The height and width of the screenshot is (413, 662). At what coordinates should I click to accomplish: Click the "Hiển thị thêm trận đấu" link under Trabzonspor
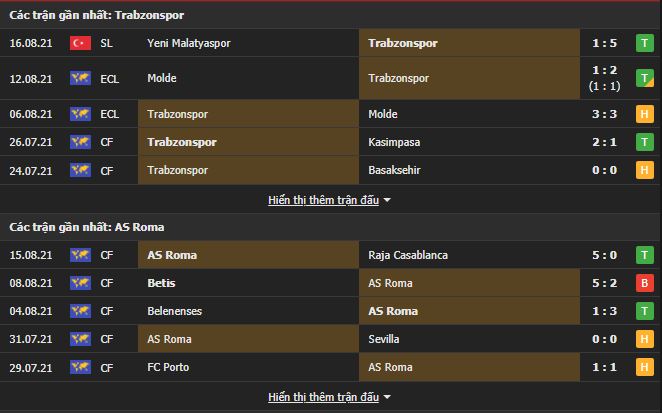point(323,200)
